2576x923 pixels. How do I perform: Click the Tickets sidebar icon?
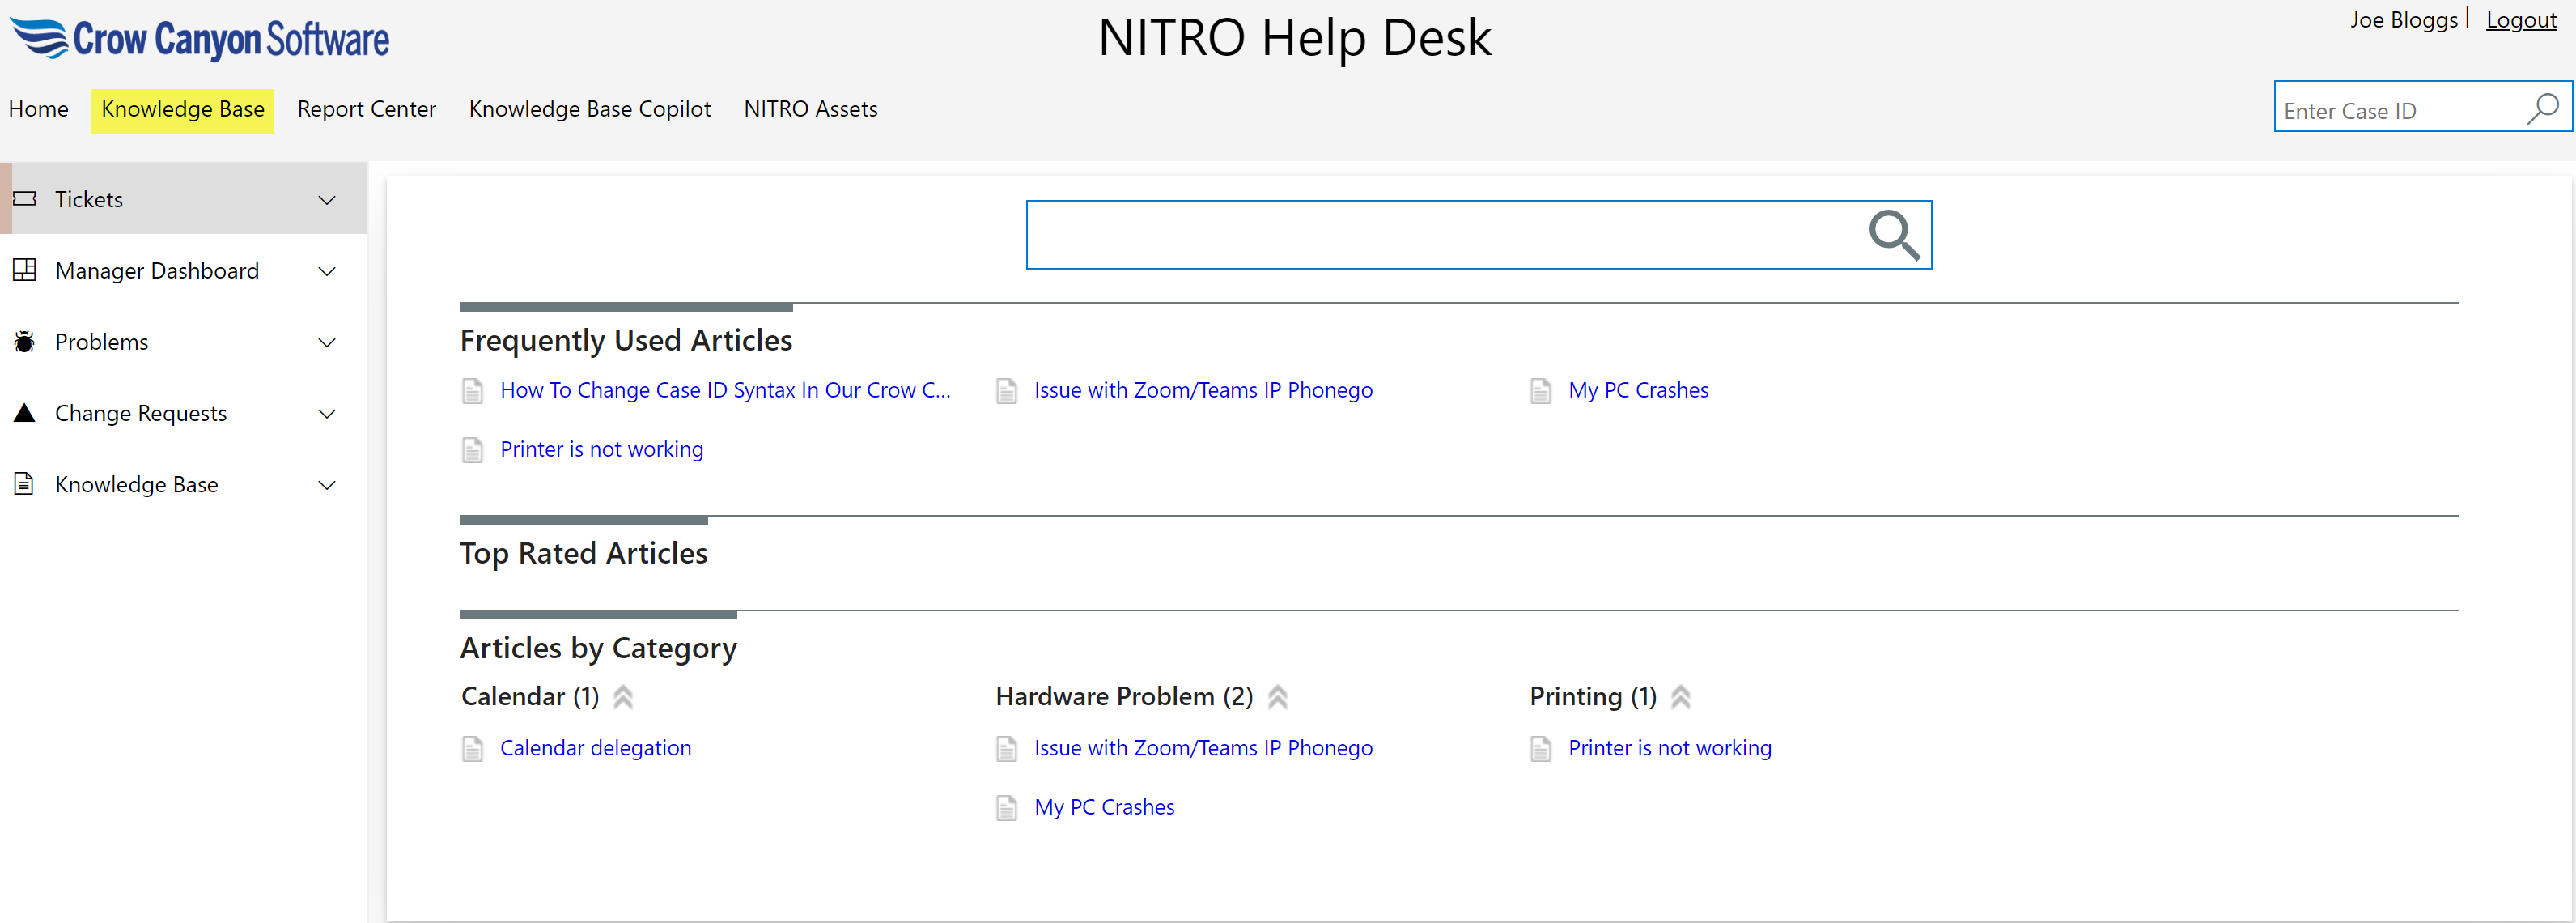24,199
